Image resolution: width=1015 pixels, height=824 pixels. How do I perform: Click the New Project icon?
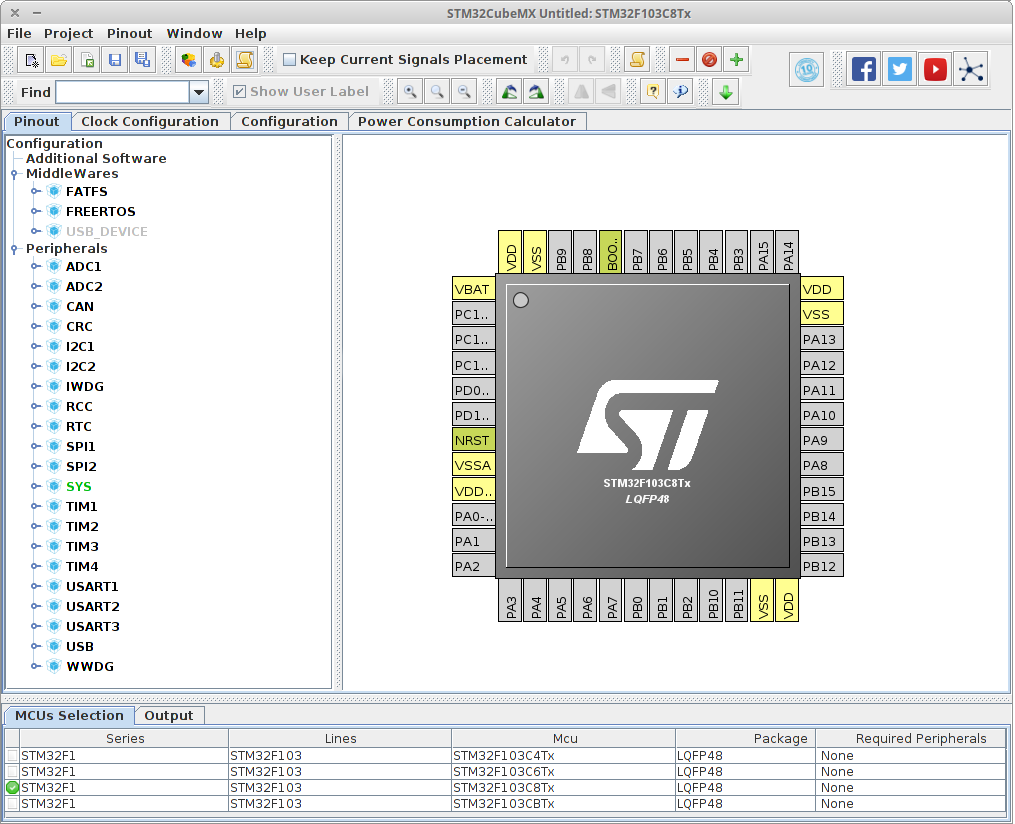click(30, 60)
